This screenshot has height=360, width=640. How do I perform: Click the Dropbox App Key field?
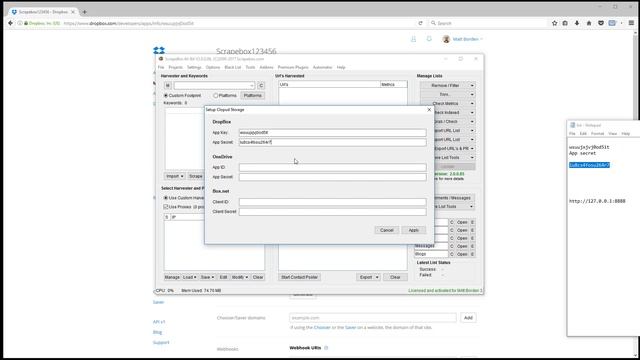333,133
